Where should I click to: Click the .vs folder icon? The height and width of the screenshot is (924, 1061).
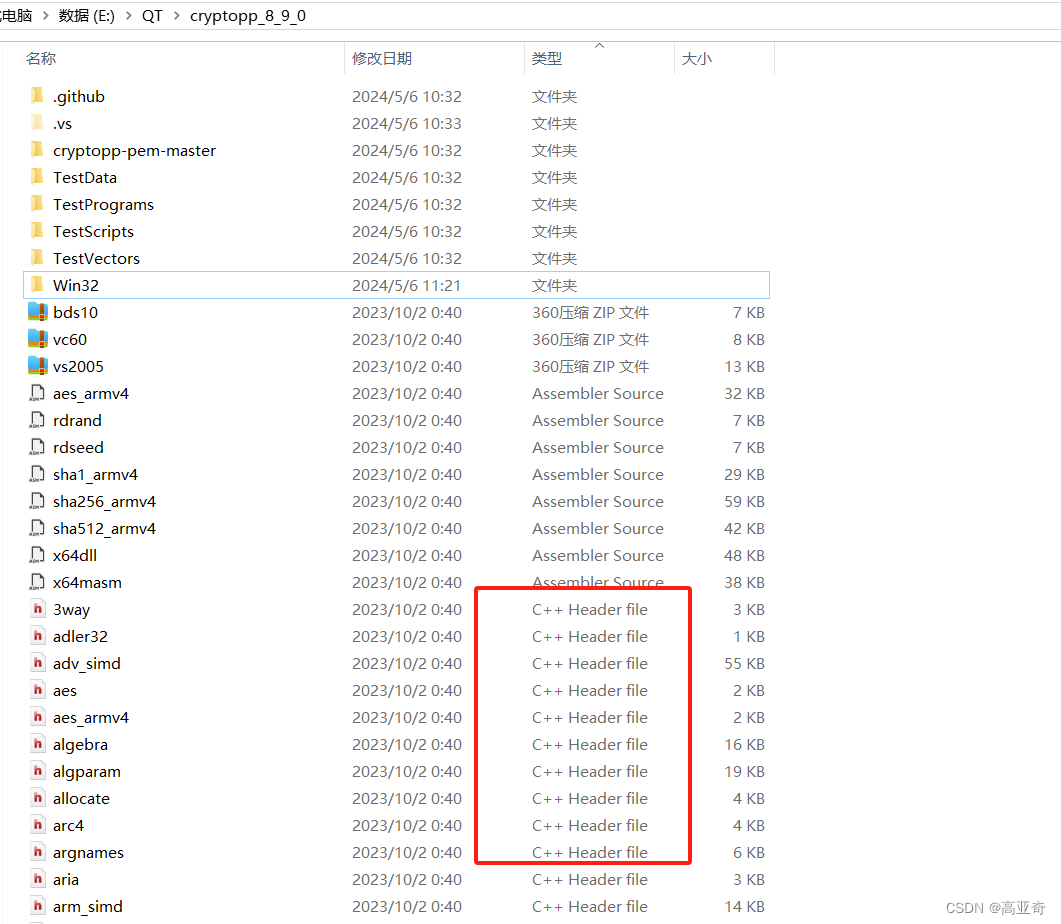[38, 122]
